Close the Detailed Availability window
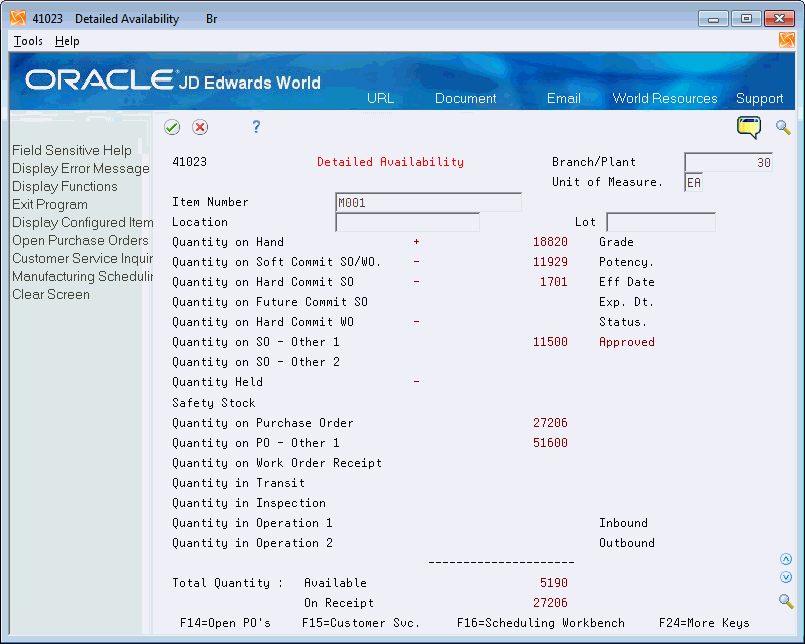This screenshot has width=805, height=644. click(x=779, y=19)
